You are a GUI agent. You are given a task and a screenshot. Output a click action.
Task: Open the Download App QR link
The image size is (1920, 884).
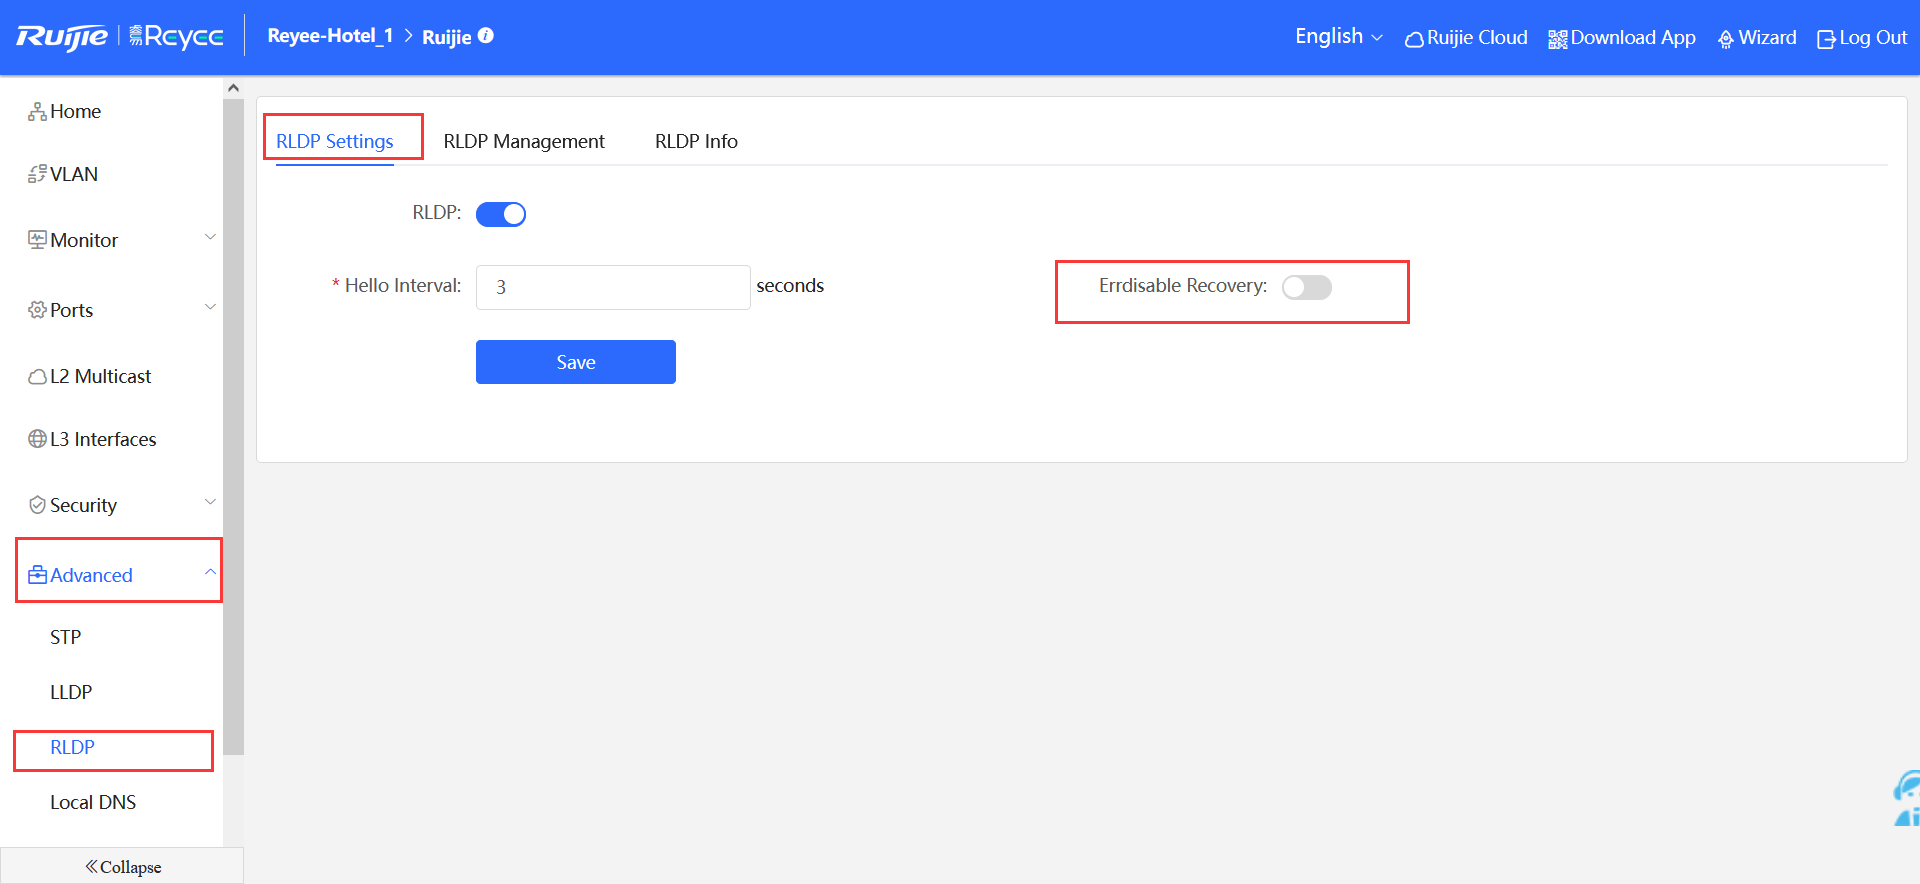pos(1621,38)
